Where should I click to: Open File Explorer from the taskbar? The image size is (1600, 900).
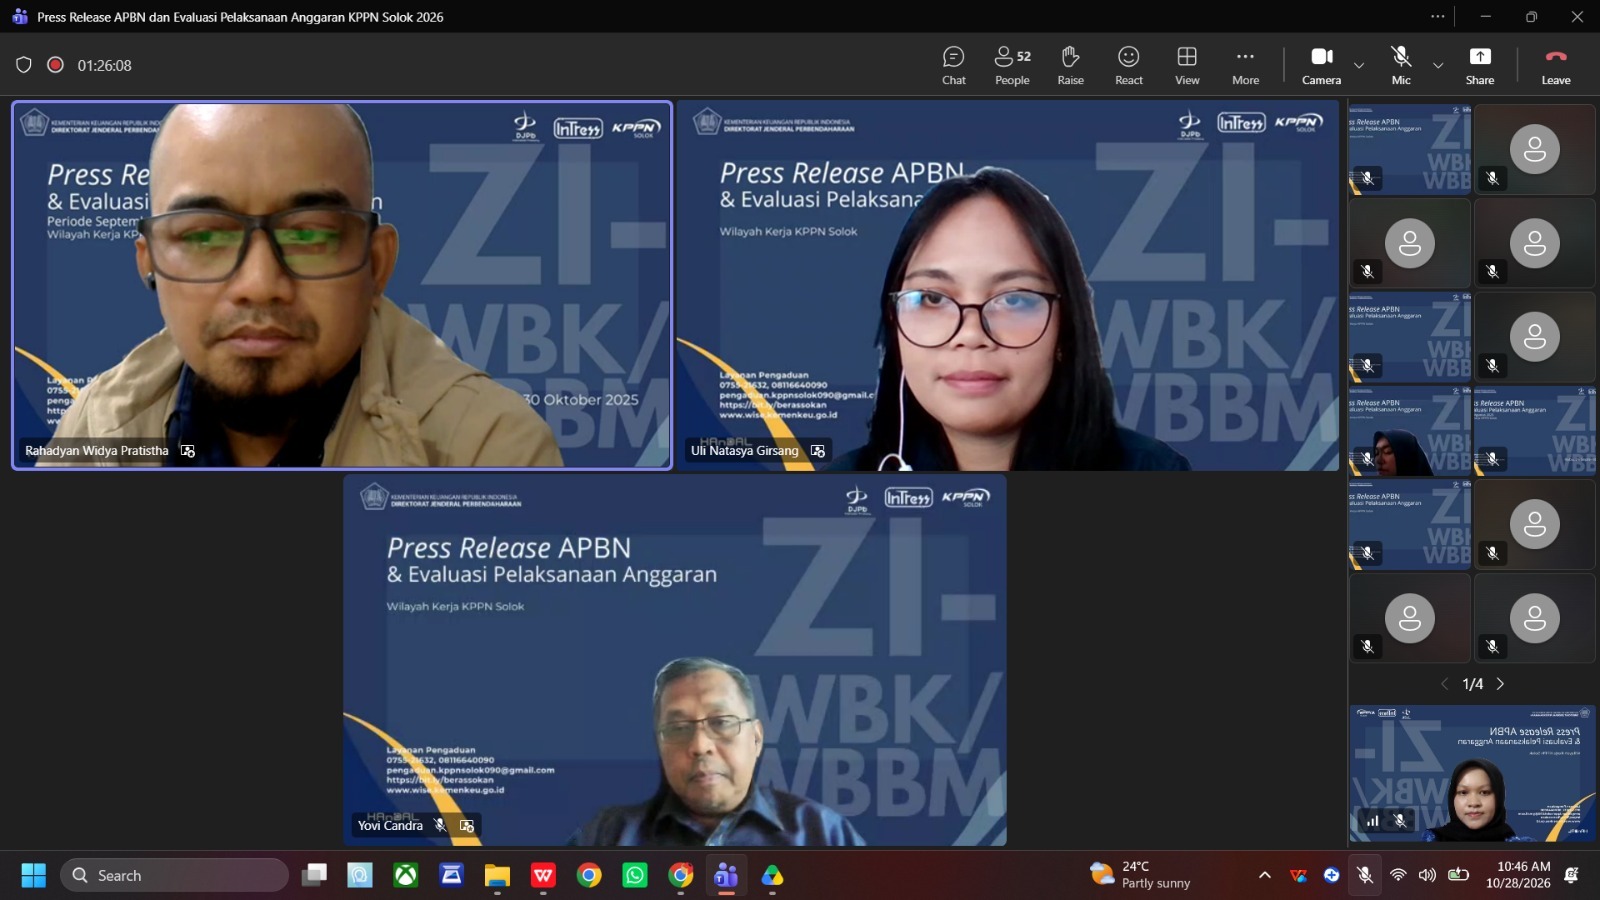pos(497,876)
